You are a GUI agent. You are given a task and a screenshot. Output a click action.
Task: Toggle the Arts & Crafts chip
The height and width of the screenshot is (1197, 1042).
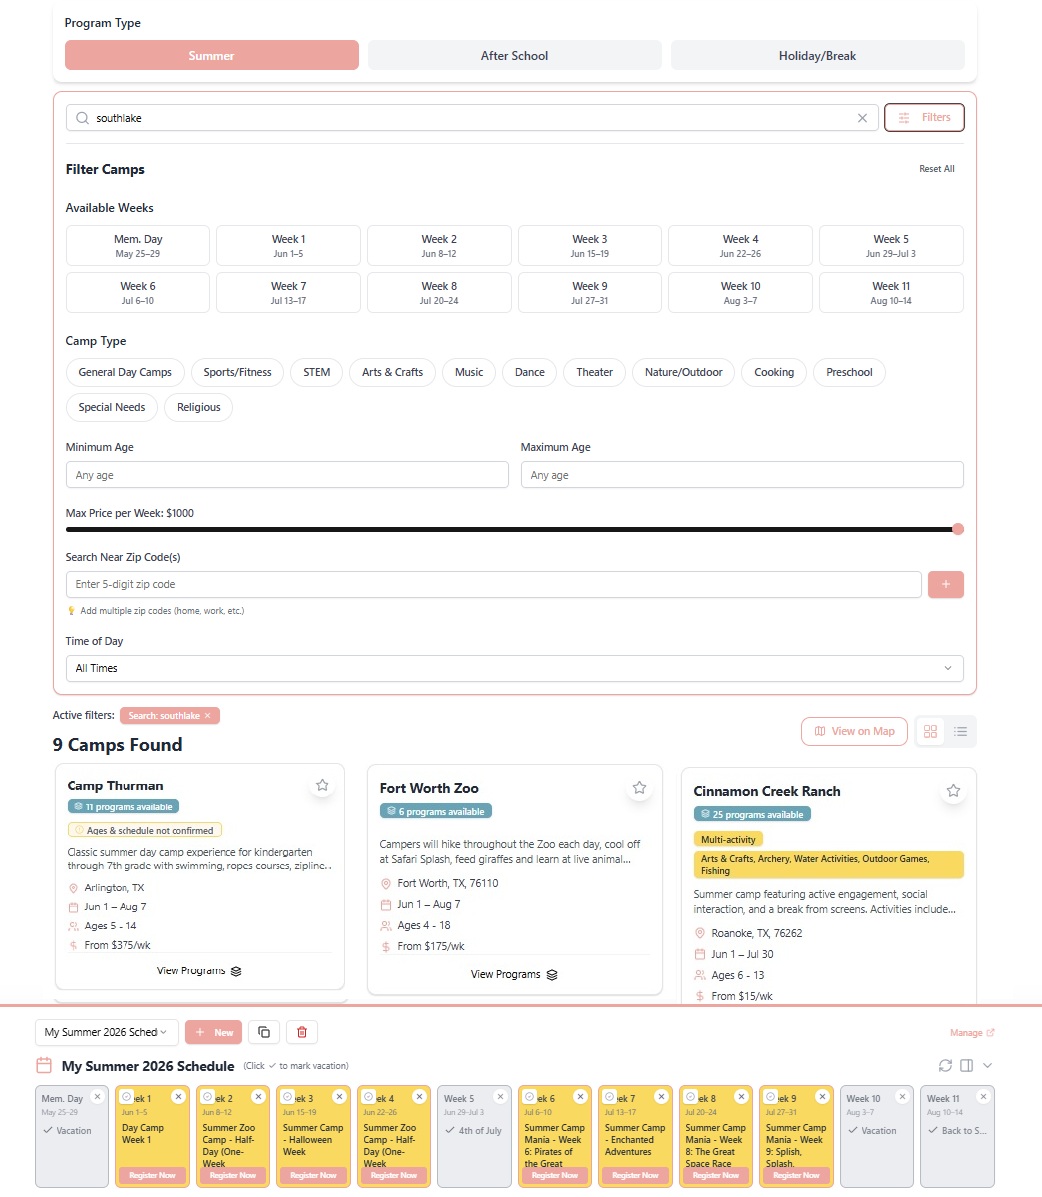[392, 373]
